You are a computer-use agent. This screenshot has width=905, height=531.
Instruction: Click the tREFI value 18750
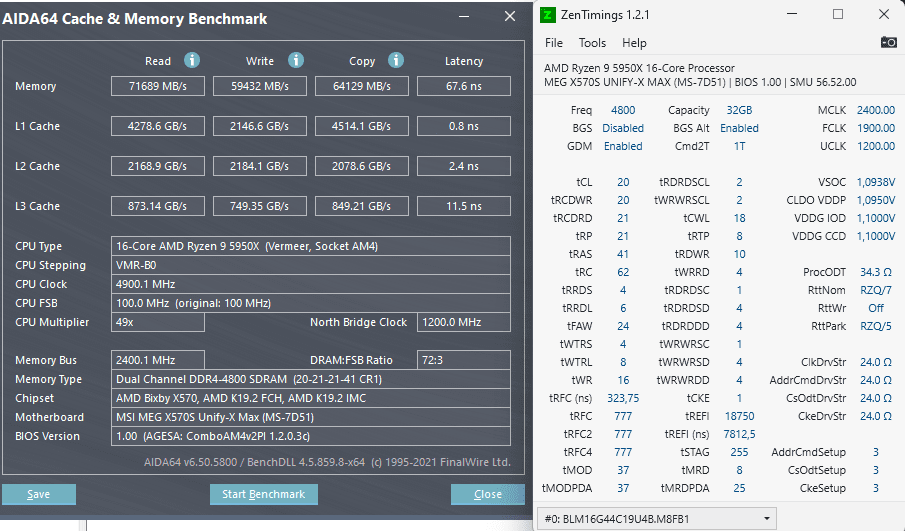[x=739, y=416]
